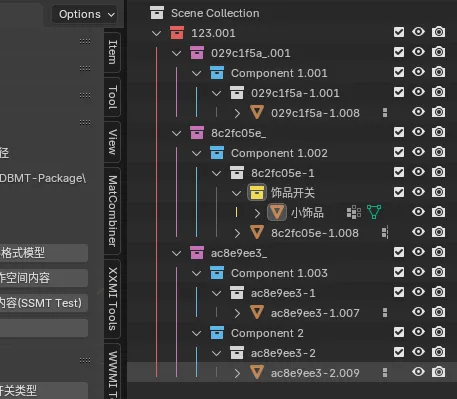Click the red 123.001 collection icon
Screen dimensions: 457x399
(177, 33)
